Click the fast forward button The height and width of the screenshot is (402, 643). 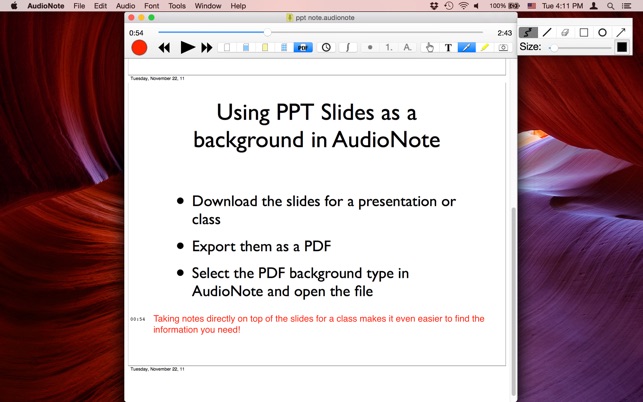(207, 47)
